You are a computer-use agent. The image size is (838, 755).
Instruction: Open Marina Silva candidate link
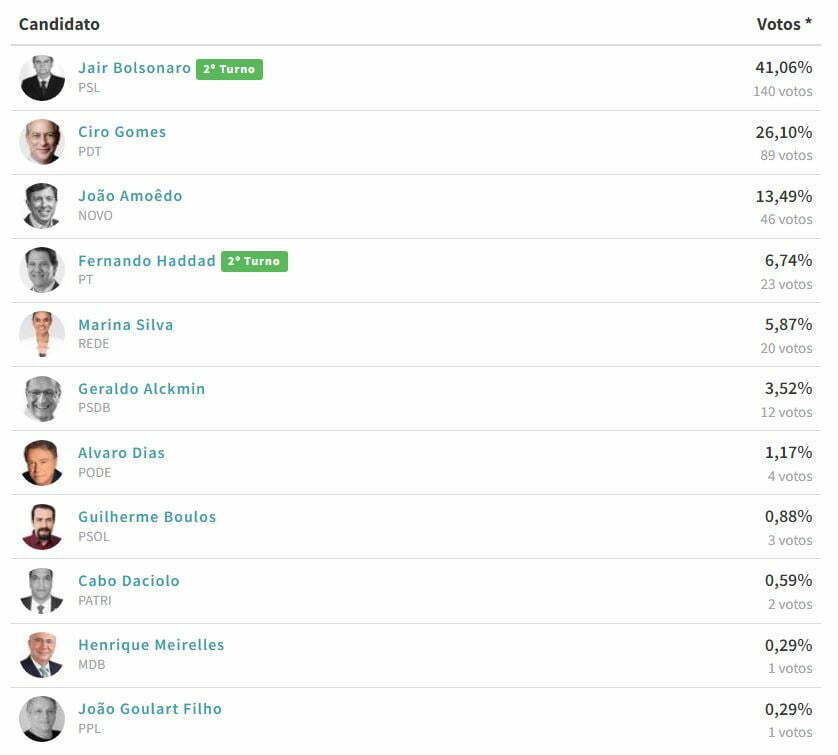click(x=126, y=325)
